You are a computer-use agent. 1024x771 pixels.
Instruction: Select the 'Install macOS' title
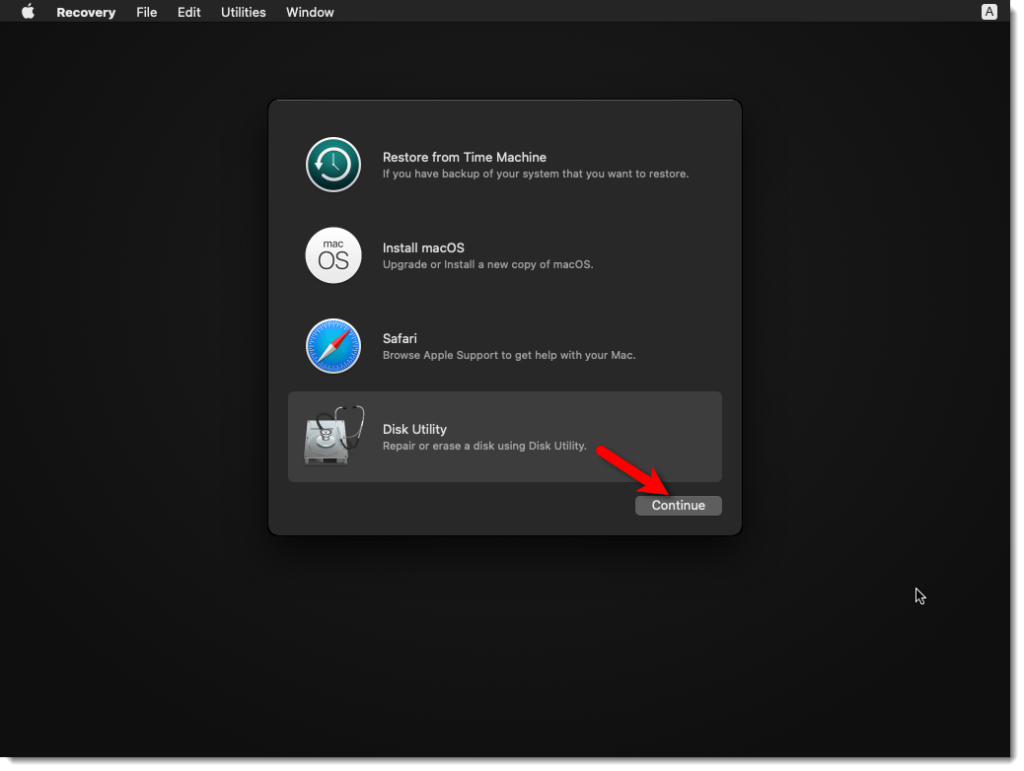click(423, 248)
